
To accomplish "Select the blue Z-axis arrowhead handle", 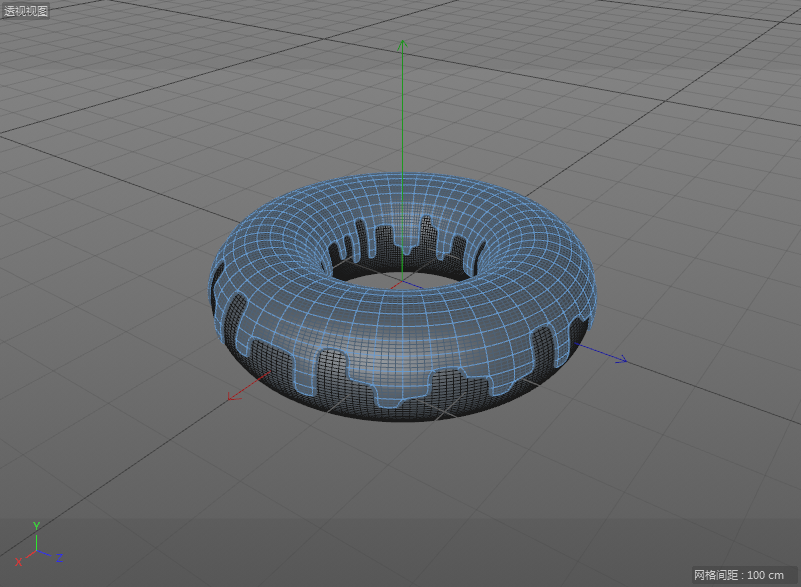I will (x=621, y=360).
